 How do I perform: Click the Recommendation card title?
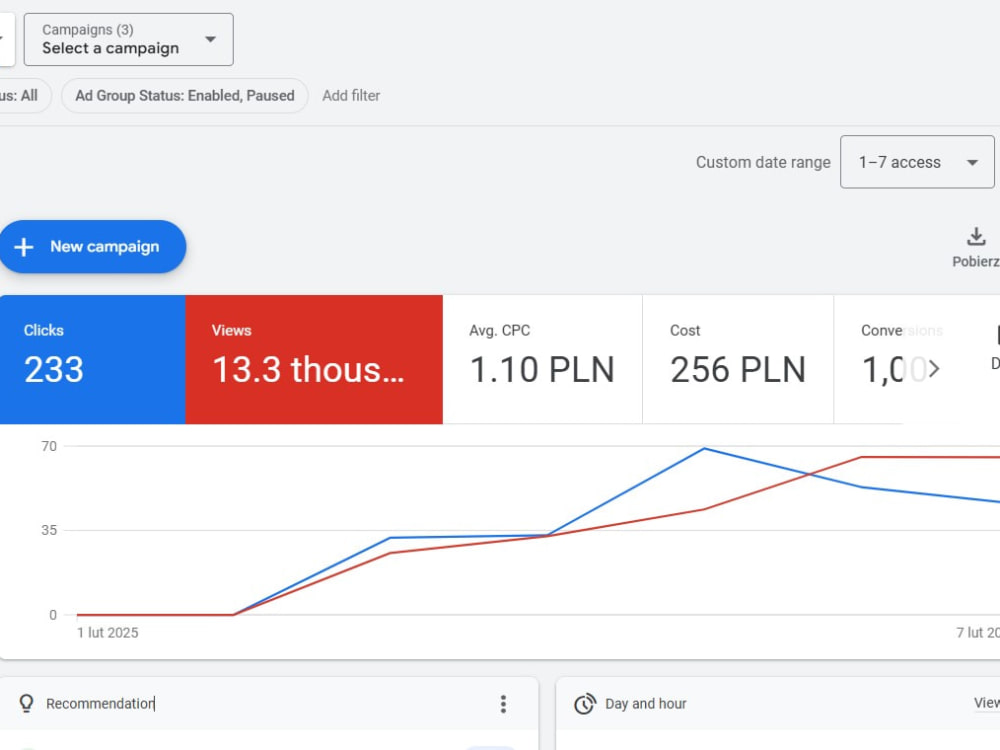(x=100, y=703)
